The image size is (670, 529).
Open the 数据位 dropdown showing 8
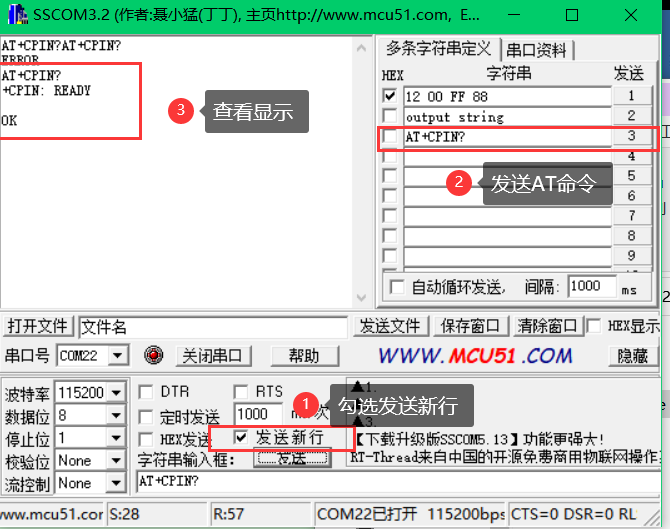[x=116, y=415]
